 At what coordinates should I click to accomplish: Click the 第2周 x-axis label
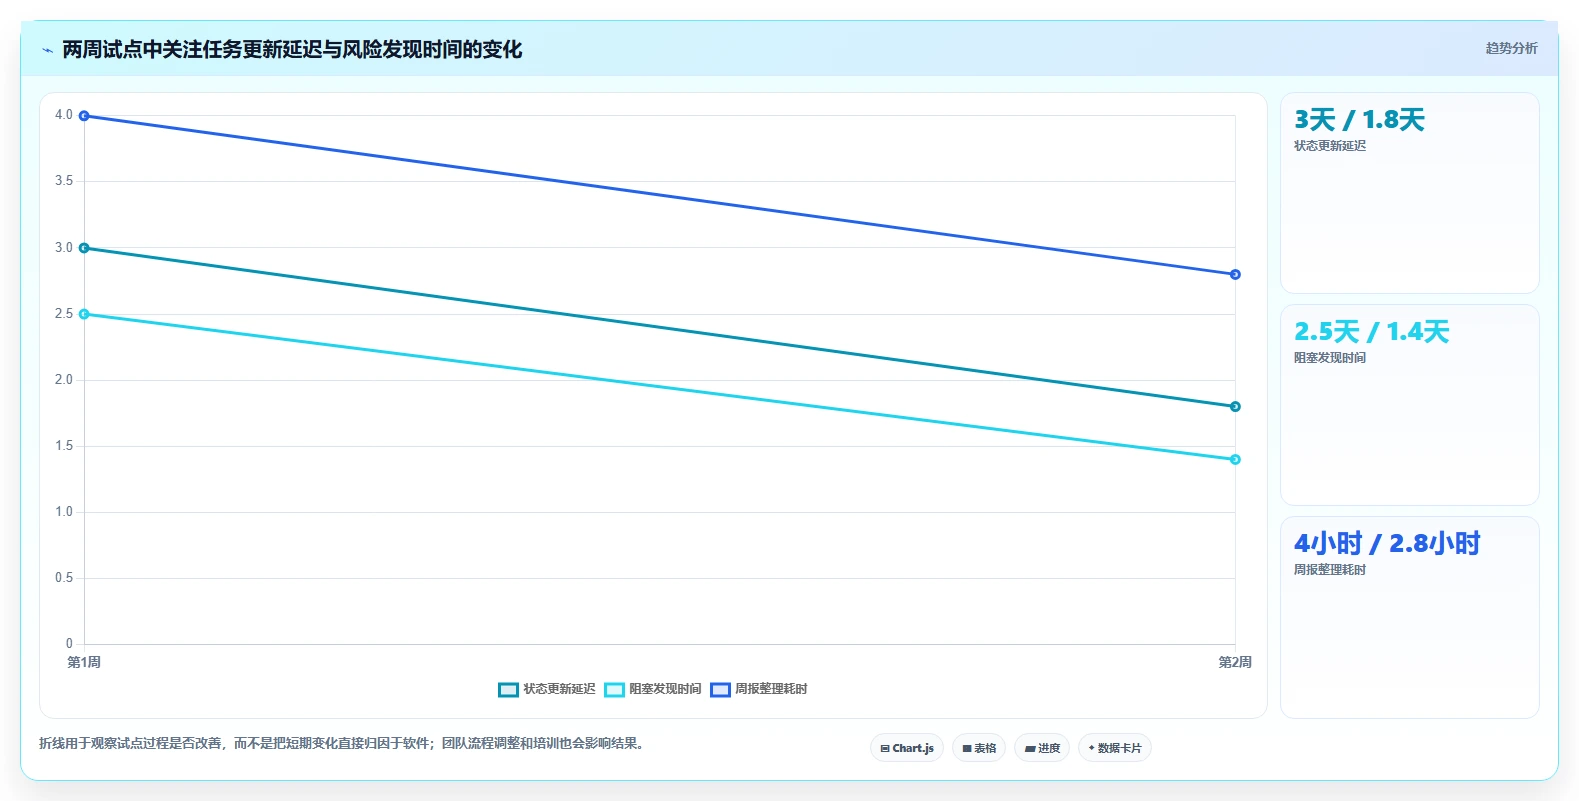point(1235,662)
